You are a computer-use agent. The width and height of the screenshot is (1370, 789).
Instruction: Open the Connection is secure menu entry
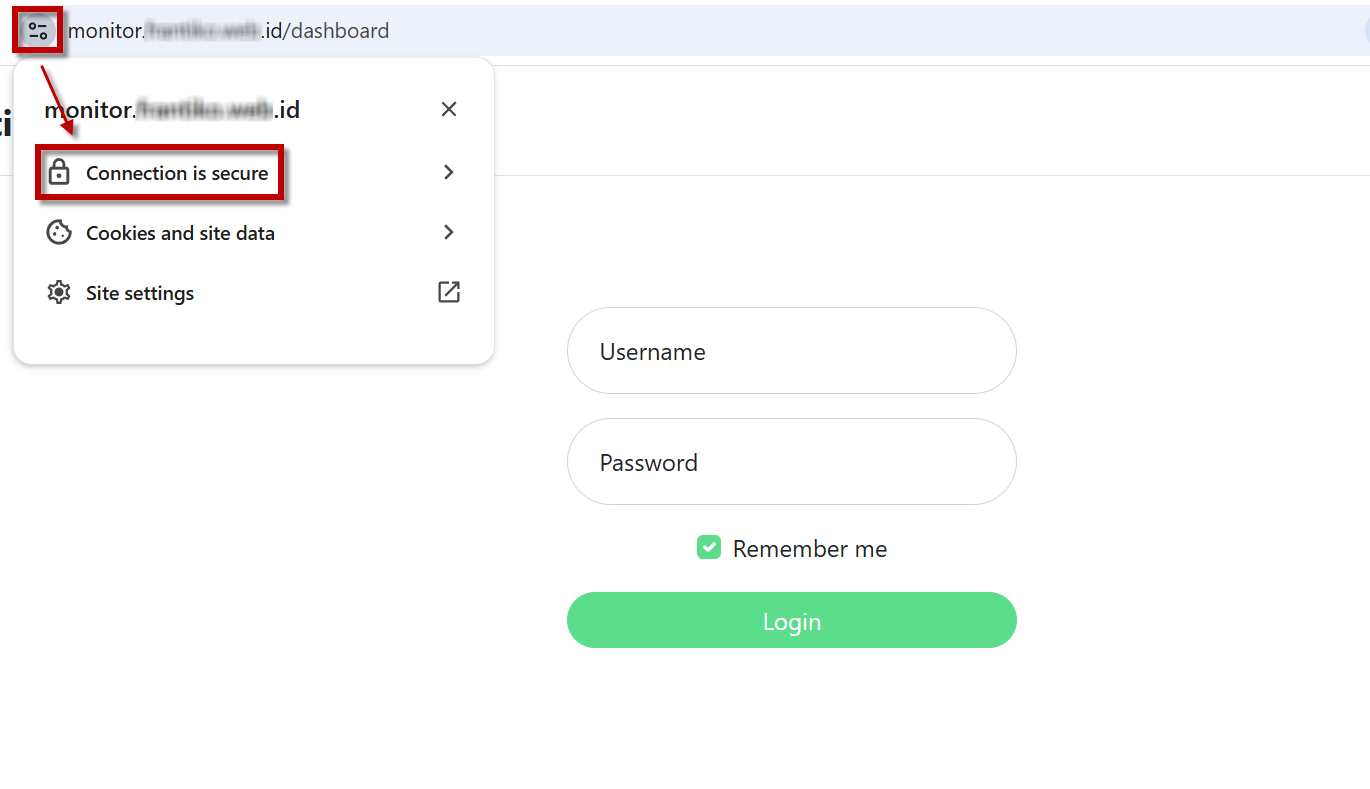[x=177, y=173]
